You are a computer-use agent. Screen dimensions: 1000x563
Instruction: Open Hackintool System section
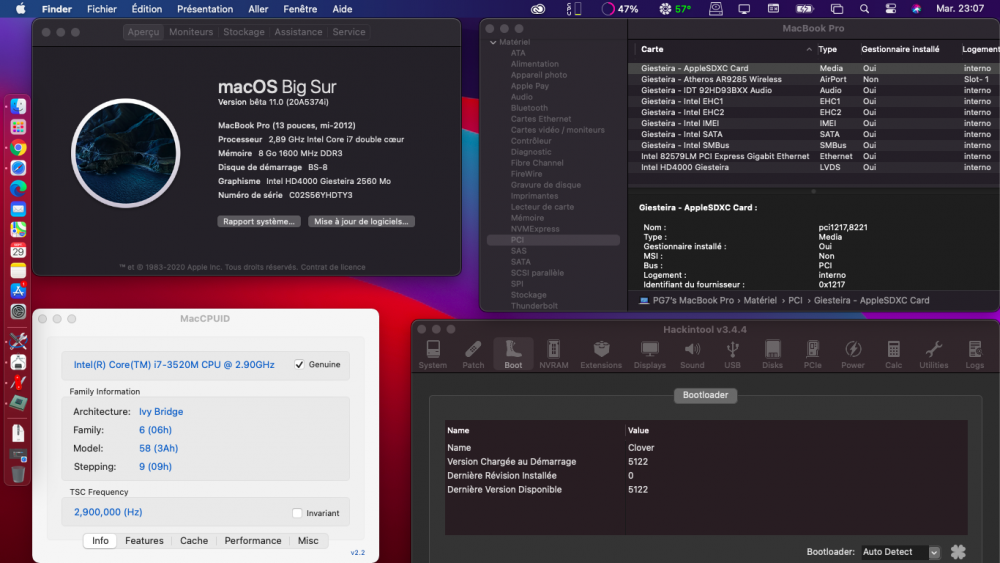[x=432, y=355]
